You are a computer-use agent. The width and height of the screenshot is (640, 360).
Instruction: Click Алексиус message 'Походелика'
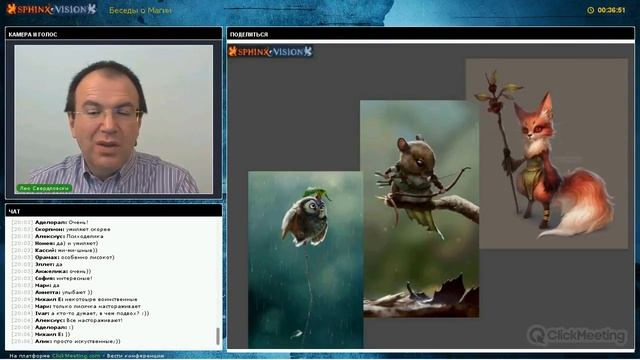tap(58, 236)
